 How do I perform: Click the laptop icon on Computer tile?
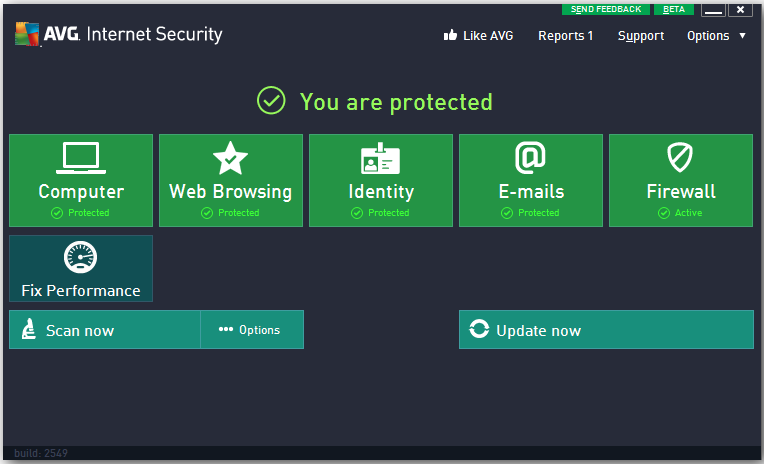tap(81, 158)
